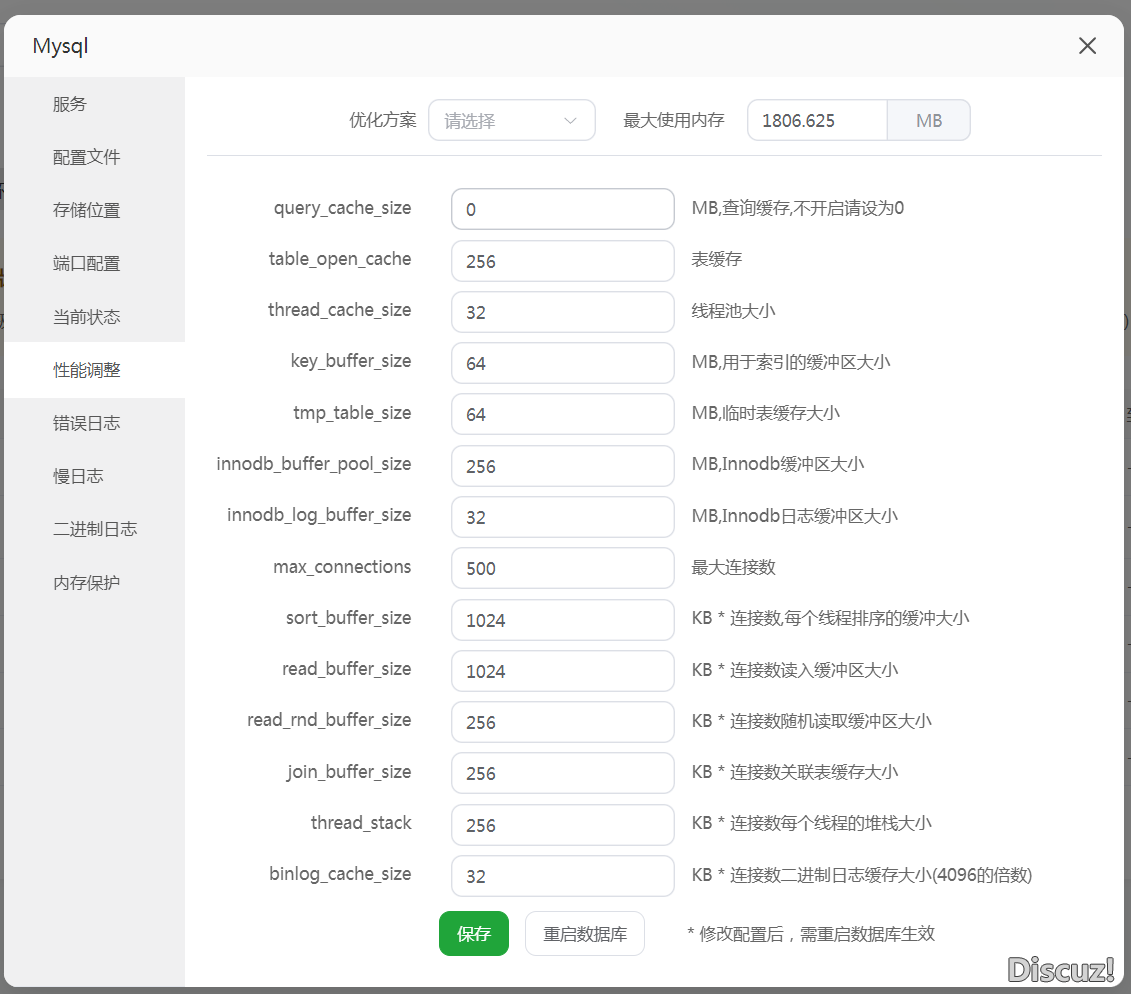Screen dimensions: 1131x994
Task: Click the 最大使用内存 input field
Action: [x=817, y=121]
